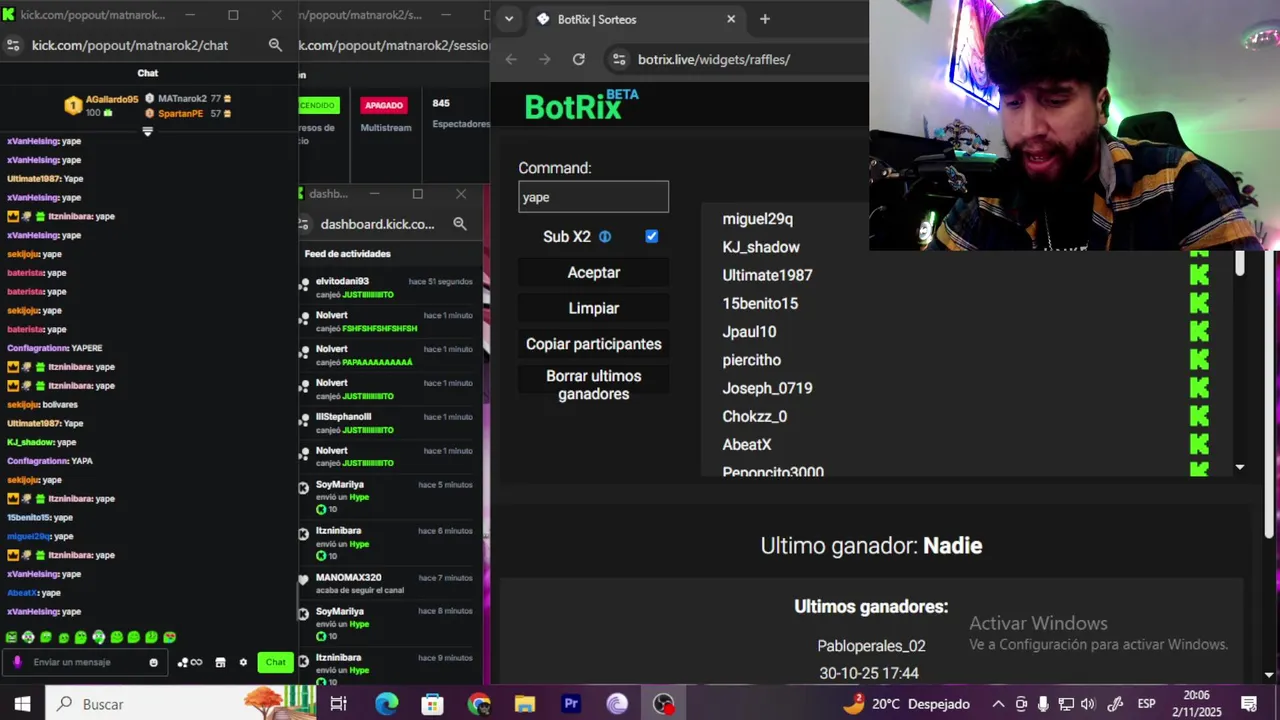The image size is (1280, 720).
Task: Click Copiar participantes button
Action: point(594,344)
